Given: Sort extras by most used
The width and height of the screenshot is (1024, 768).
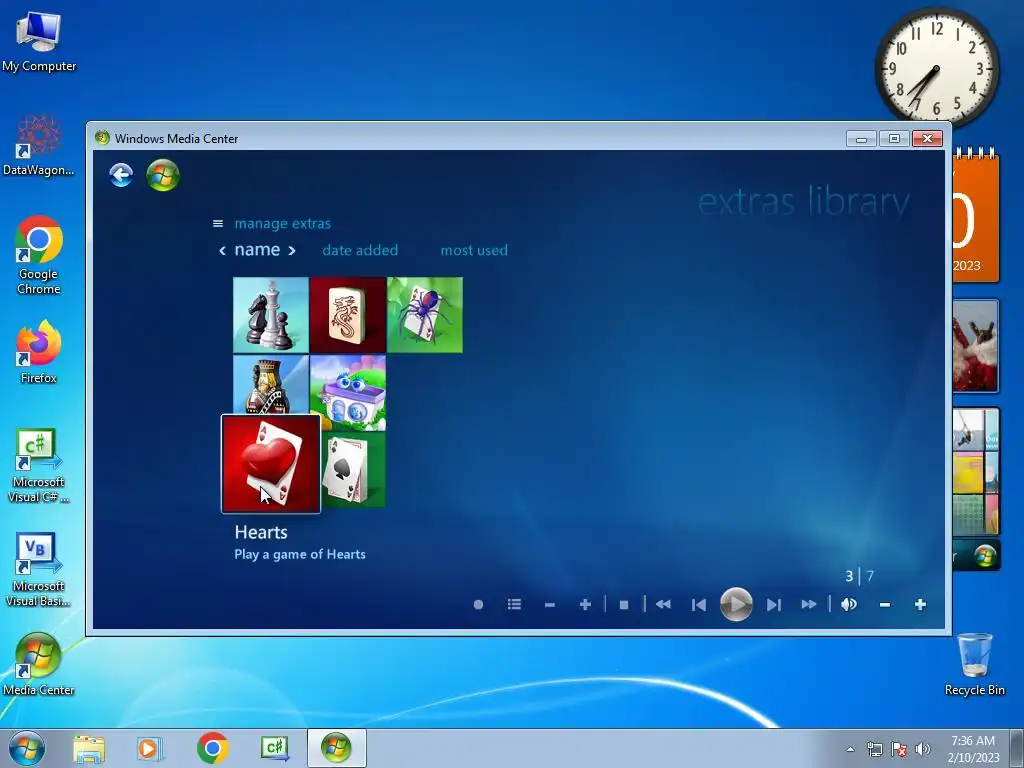Looking at the screenshot, I should point(473,250).
